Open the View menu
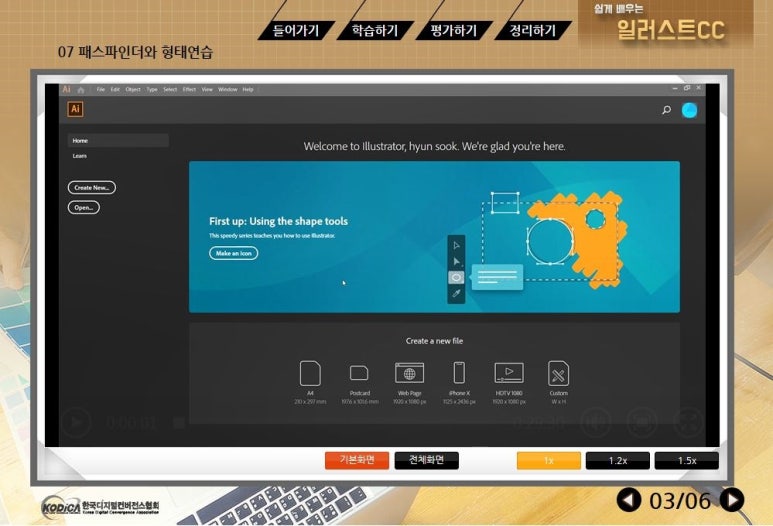This screenshot has width=773, height=526. (207, 90)
